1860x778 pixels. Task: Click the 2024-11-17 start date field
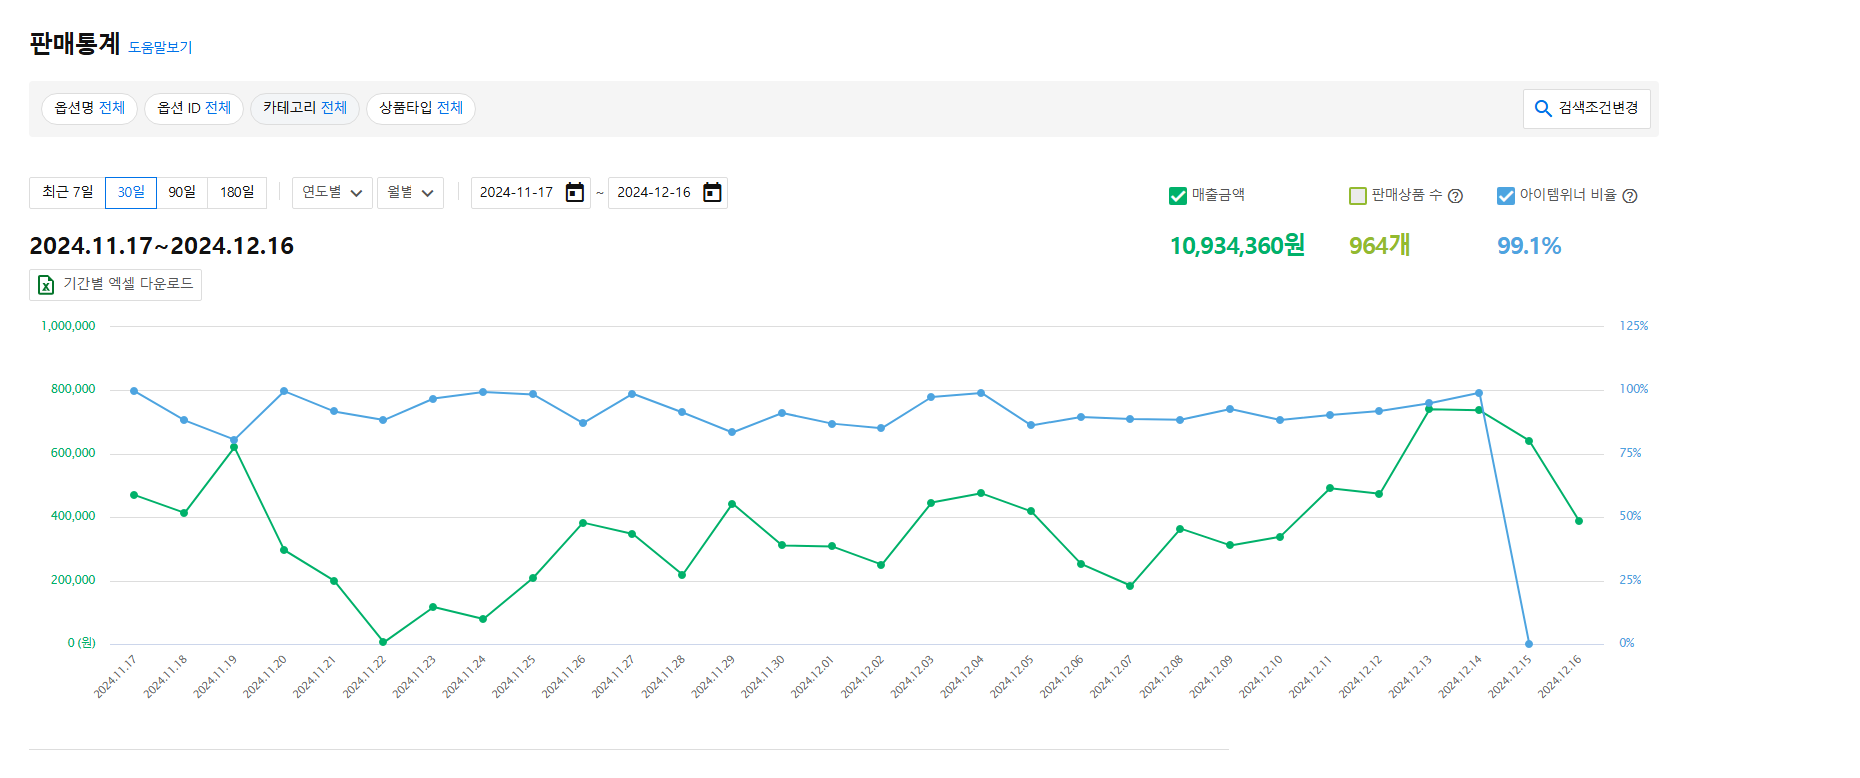tap(516, 193)
